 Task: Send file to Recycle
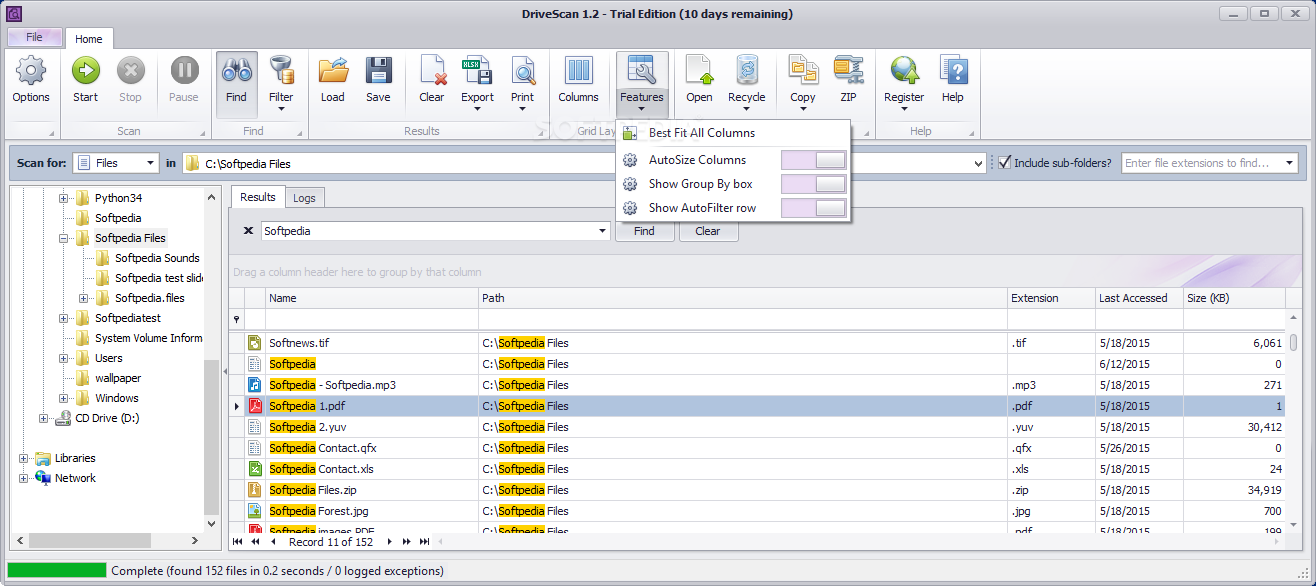coord(746,85)
